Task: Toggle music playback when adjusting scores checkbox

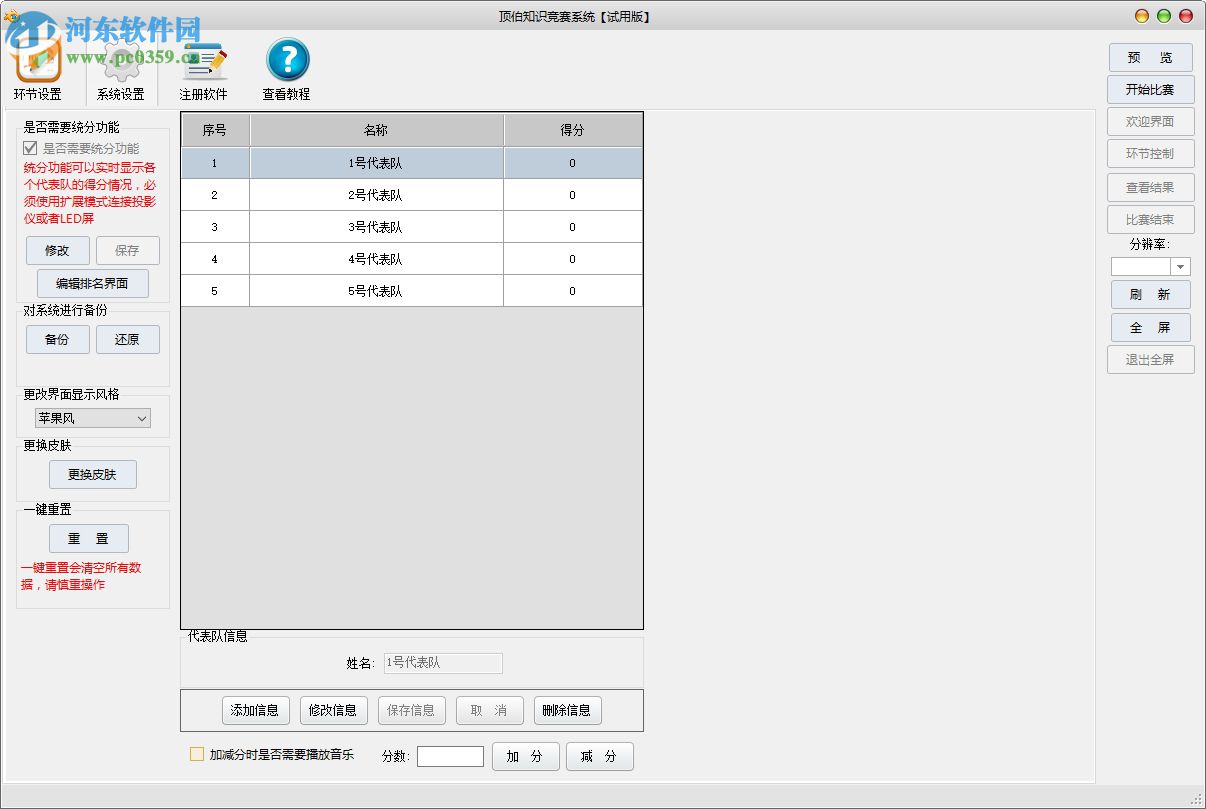Action: coord(197,755)
